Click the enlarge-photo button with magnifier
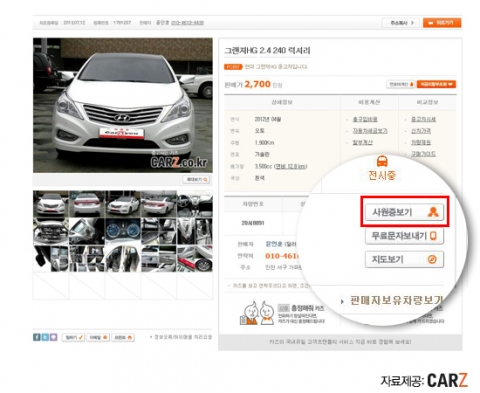This screenshot has height=393, width=480. click(x=197, y=179)
